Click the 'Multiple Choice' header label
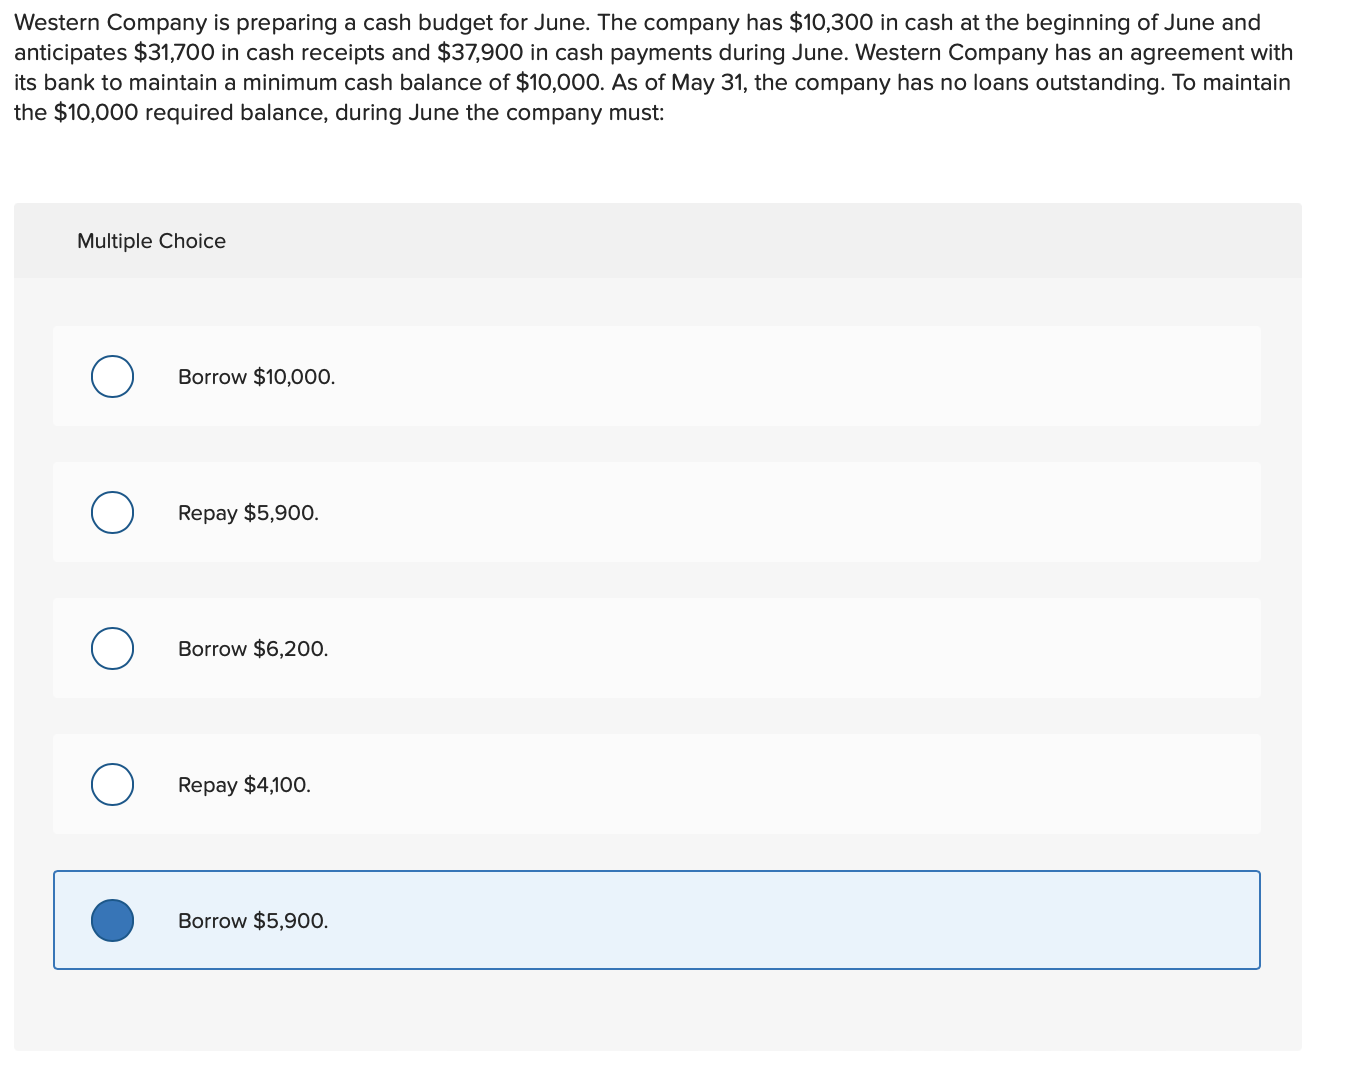Viewport: 1364px width, 1072px height. tap(151, 241)
